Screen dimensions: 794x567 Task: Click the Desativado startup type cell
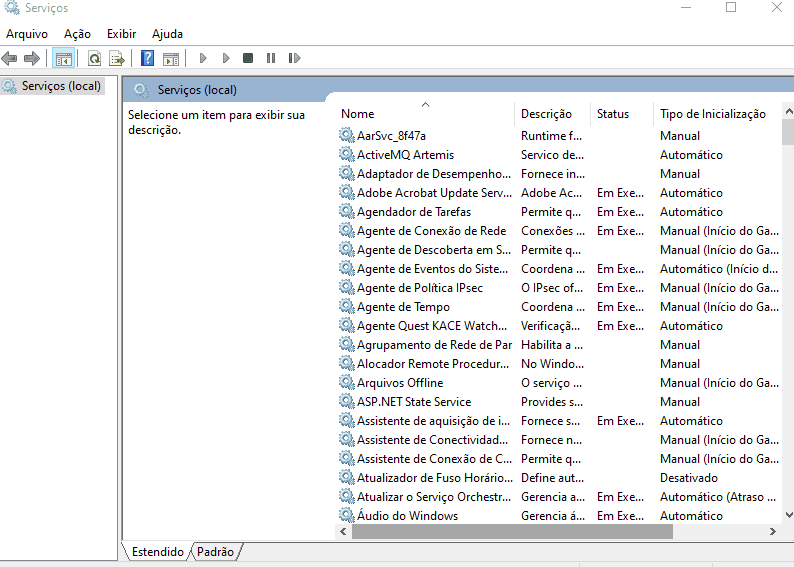pyautogui.click(x=689, y=477)
